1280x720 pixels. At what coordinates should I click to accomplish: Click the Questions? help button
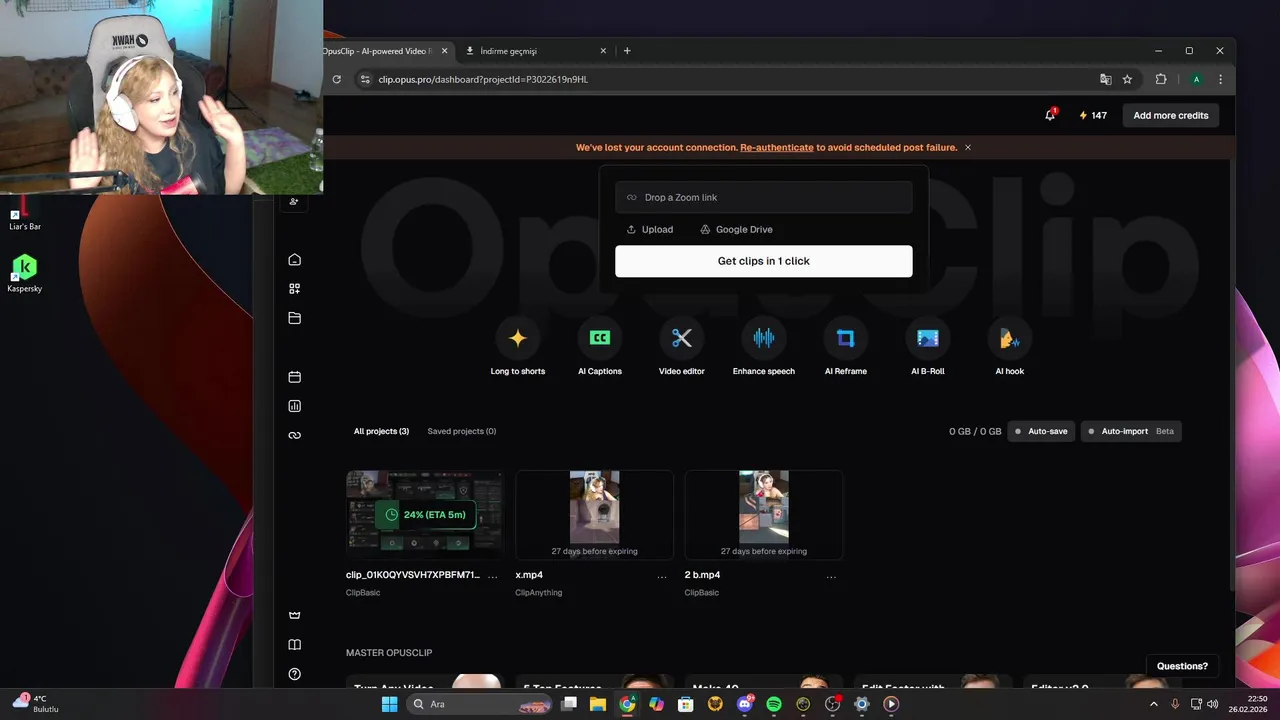pos(1182,666)
